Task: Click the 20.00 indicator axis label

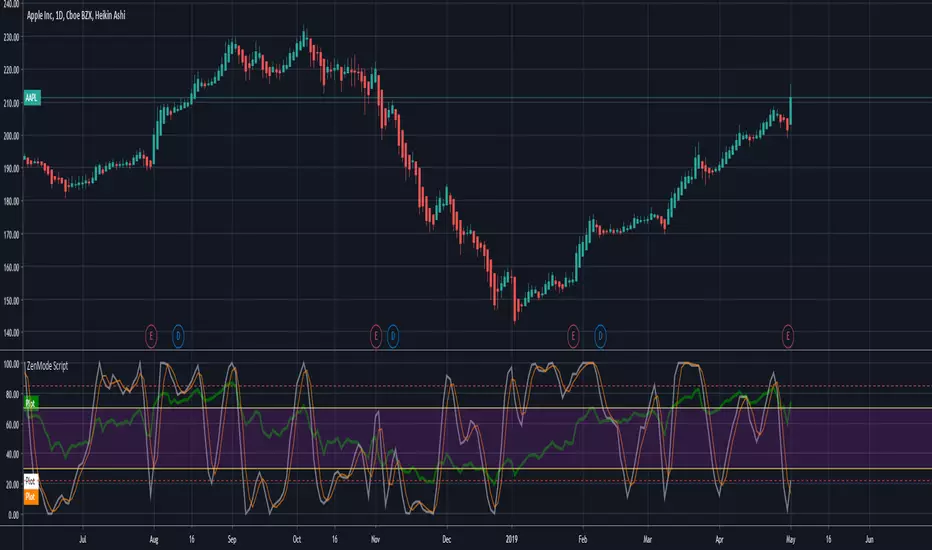Action: point(12,485)
